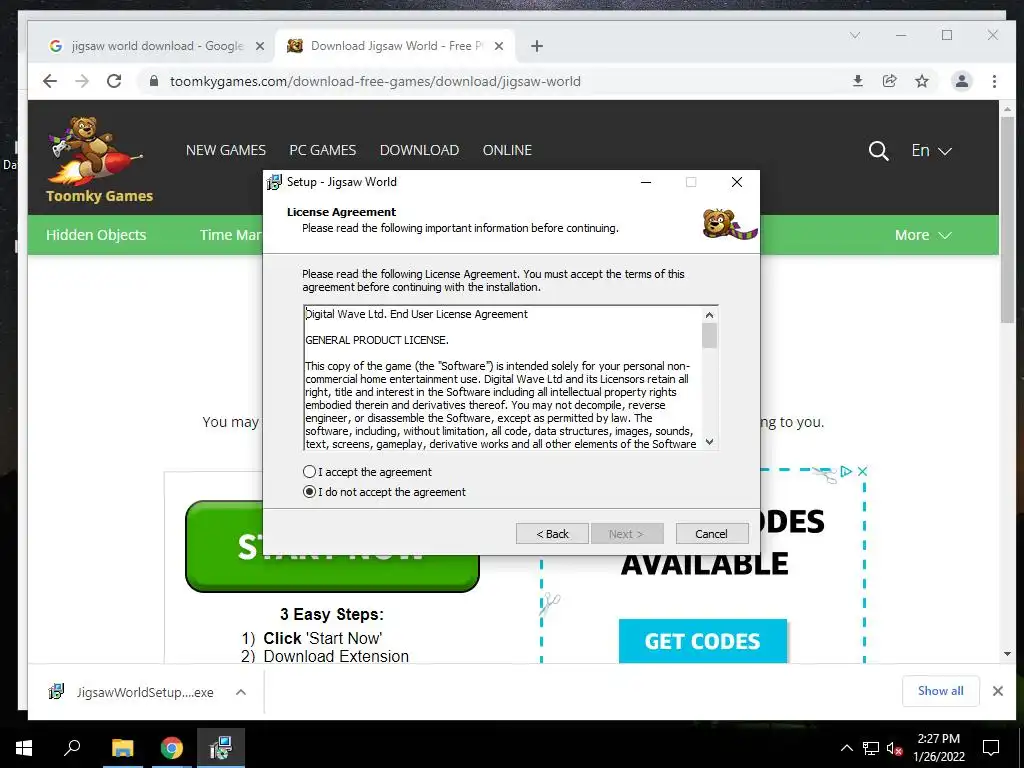This screenshot has width=1024, height=768.
Task: Click license text scroll down arrow
Action: [x=709, y=441]
